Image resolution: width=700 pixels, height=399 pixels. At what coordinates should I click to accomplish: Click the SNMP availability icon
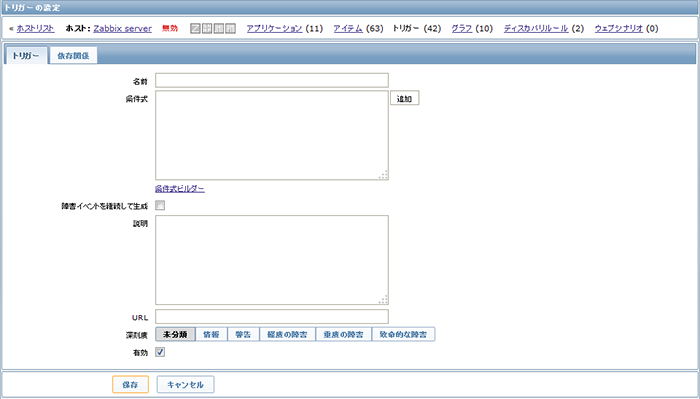207,29
